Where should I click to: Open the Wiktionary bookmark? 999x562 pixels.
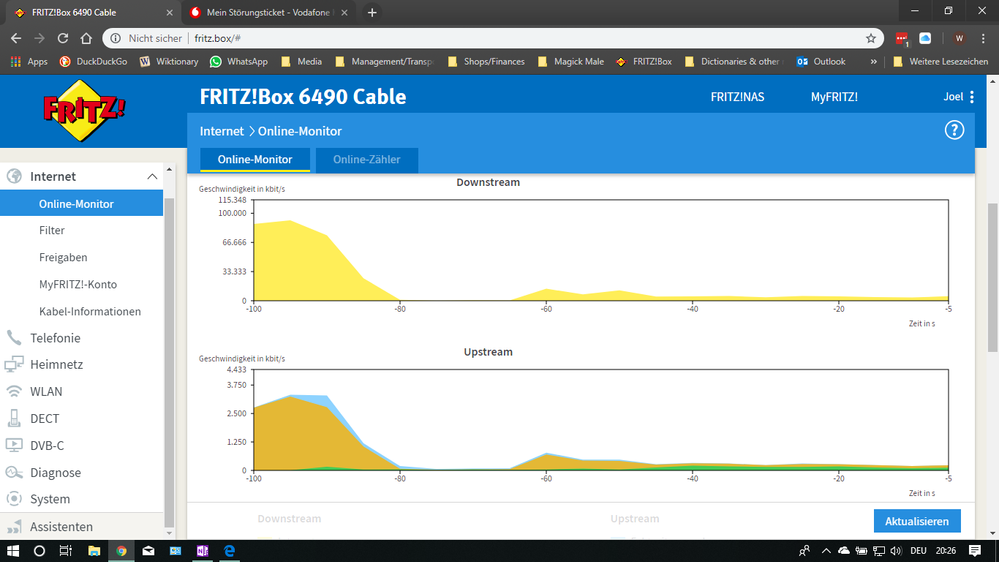pos(169,62)
